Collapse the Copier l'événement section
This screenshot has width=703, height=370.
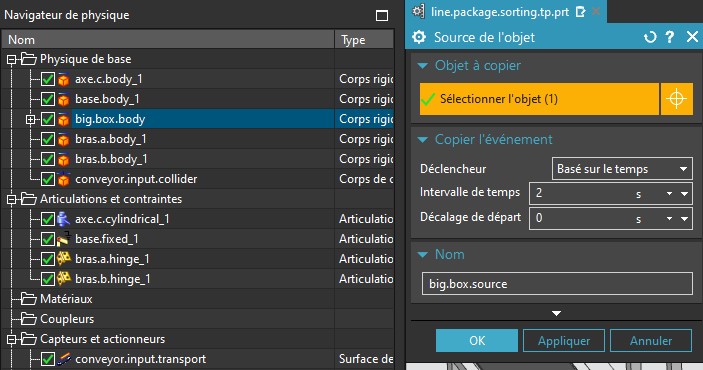pos(422,139)
